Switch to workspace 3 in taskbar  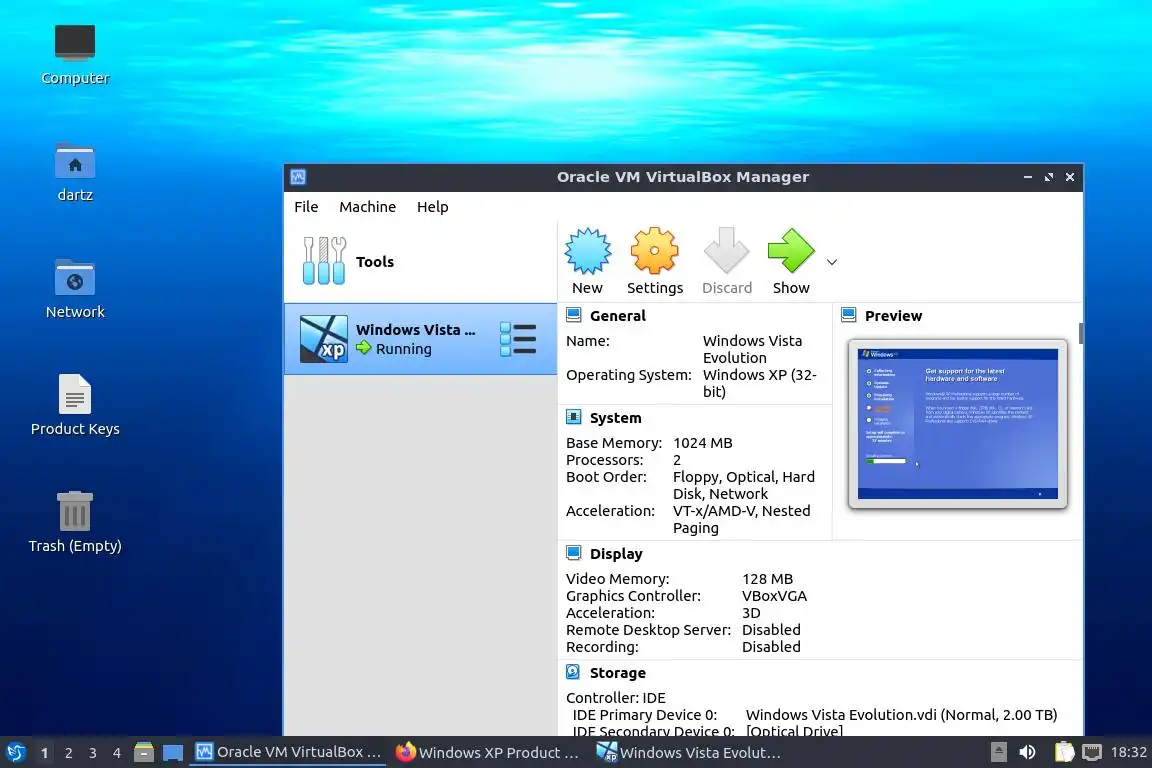(x=93, y=753)
